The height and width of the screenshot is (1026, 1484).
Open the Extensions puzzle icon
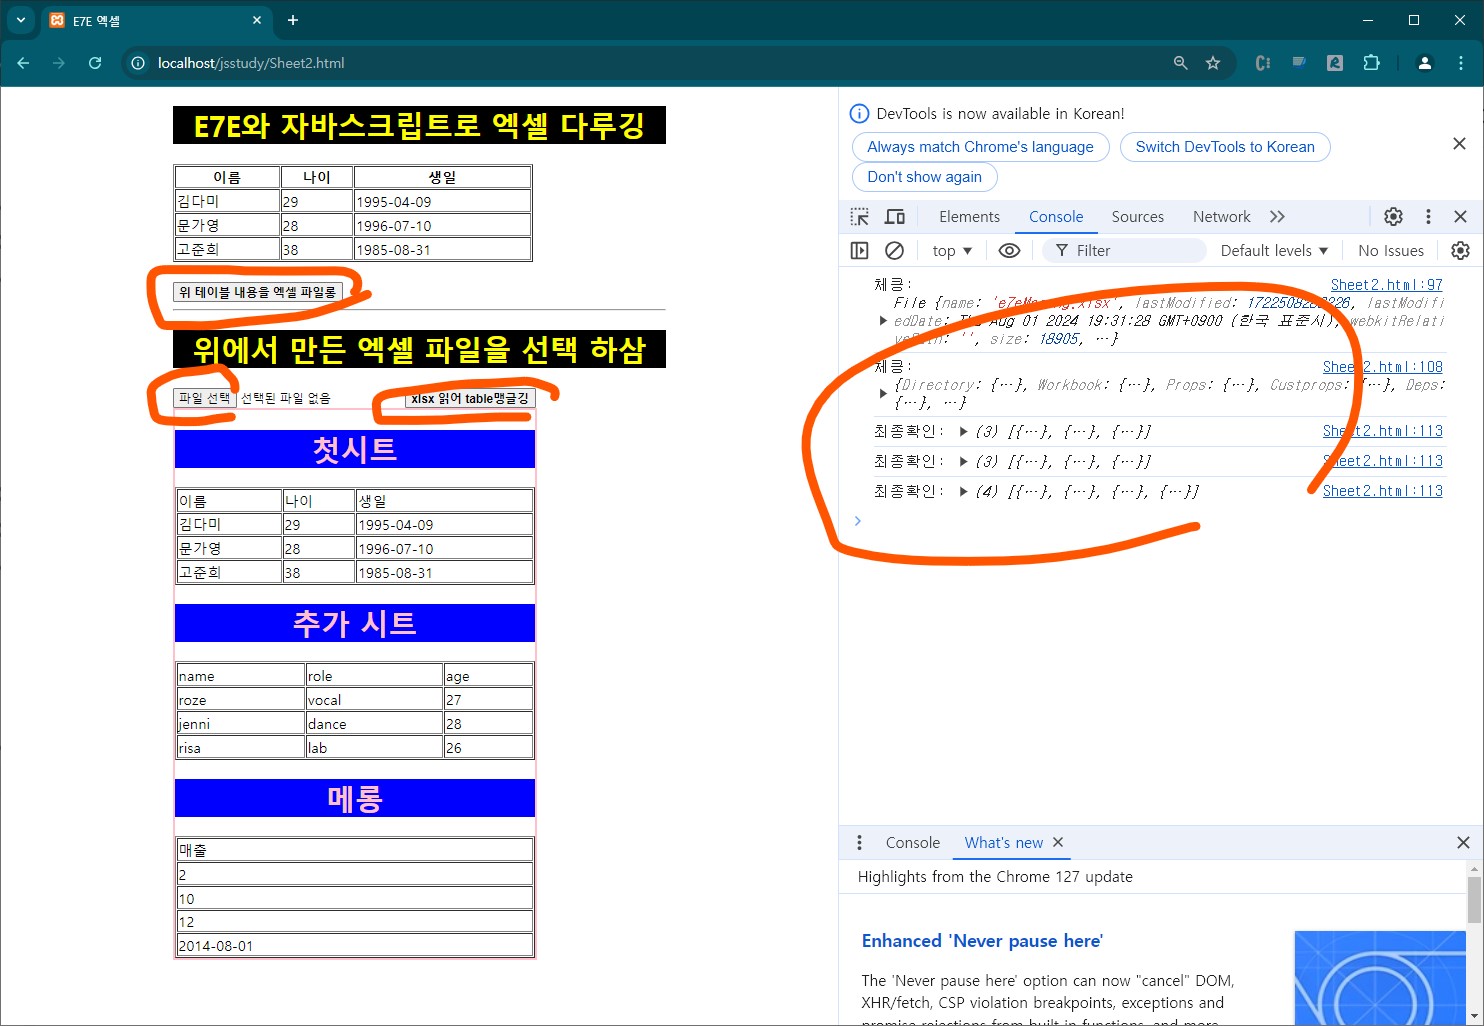pyautogui.click(x=1371, y=63)
